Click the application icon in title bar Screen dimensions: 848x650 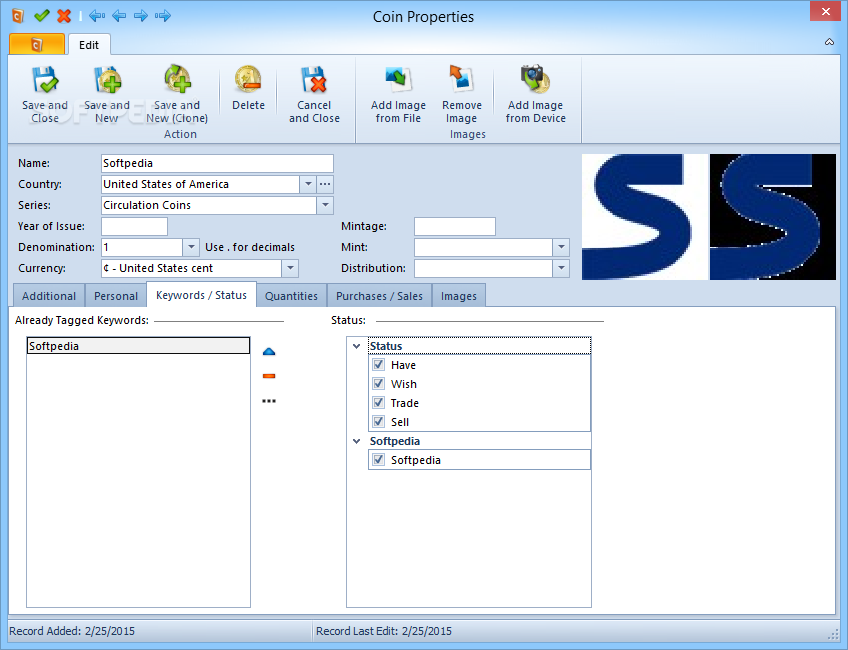click(x=18, y=16)
